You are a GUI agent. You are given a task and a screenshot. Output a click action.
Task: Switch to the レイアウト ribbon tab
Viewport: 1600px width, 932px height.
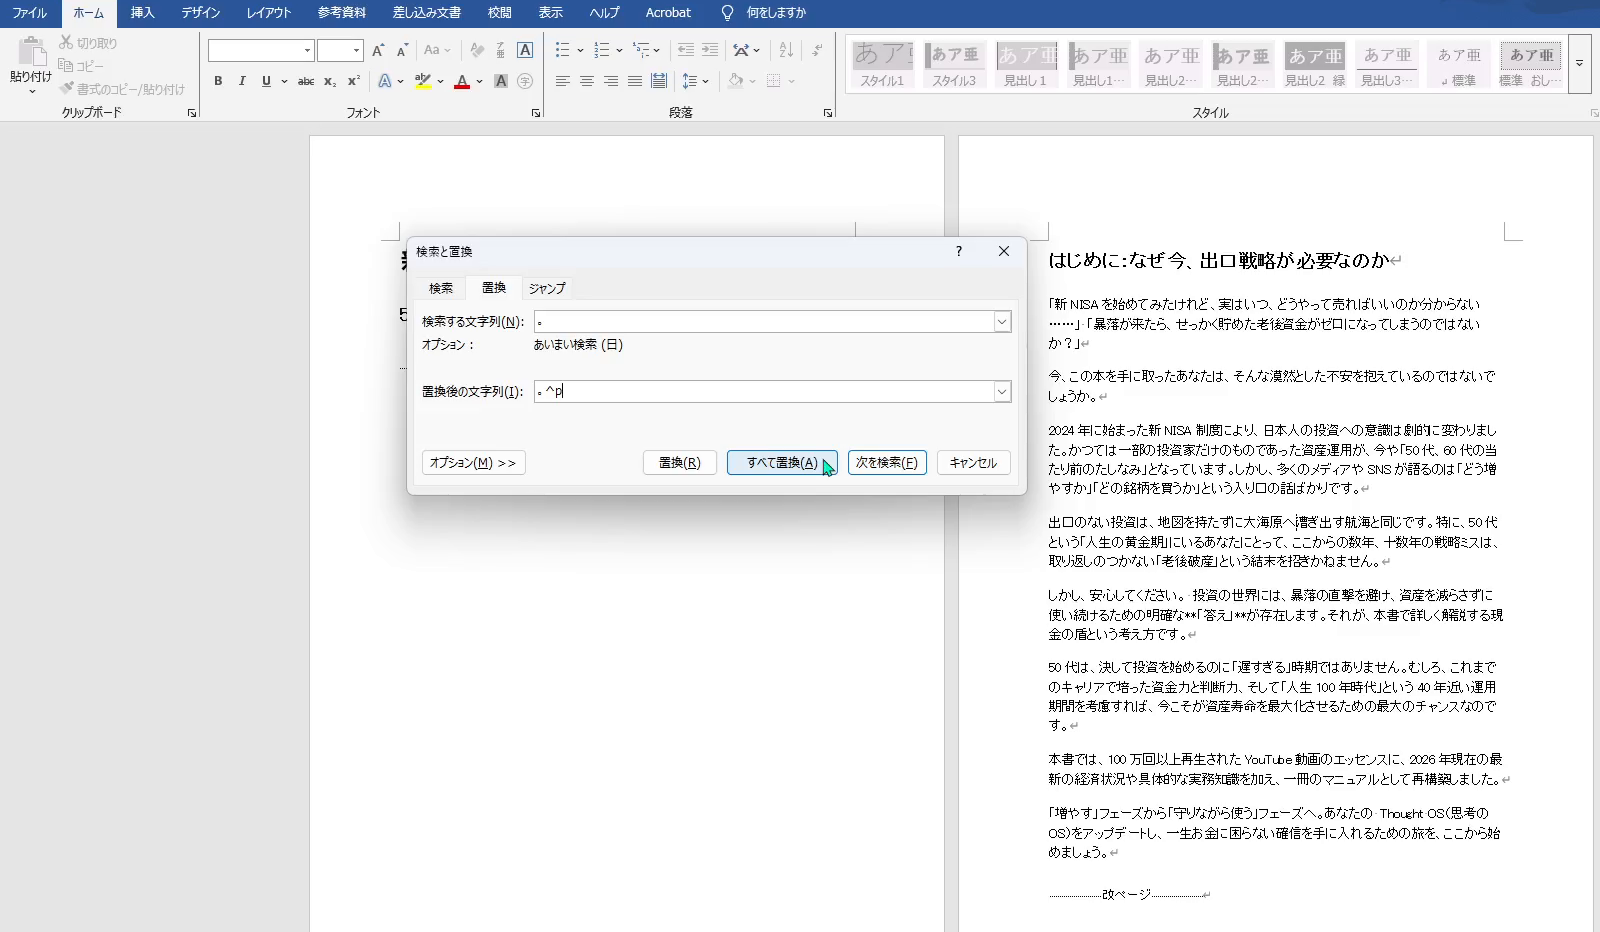tap(269, 13)
